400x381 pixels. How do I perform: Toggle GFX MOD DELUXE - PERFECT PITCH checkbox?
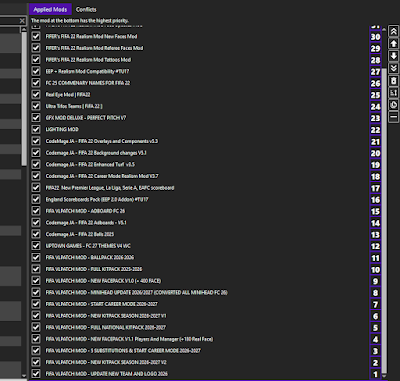tap(36, 118)
